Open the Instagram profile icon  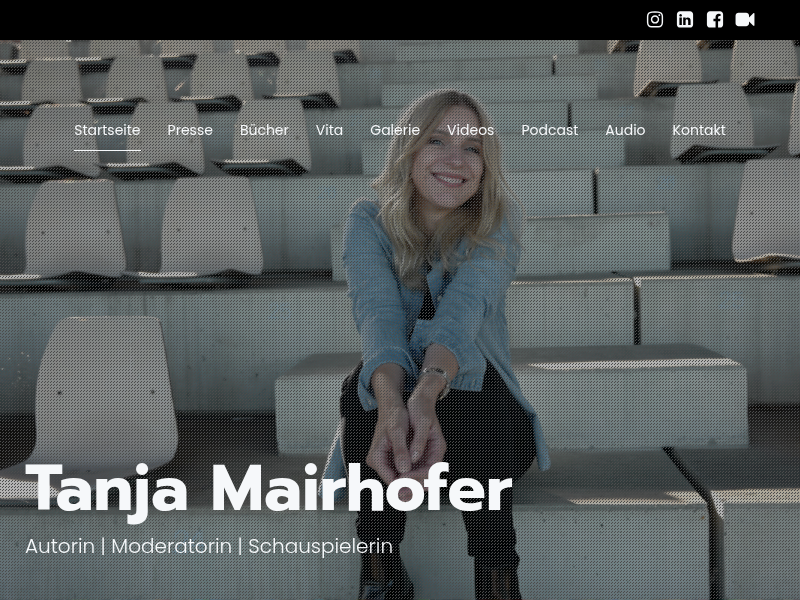coord(655,20)
